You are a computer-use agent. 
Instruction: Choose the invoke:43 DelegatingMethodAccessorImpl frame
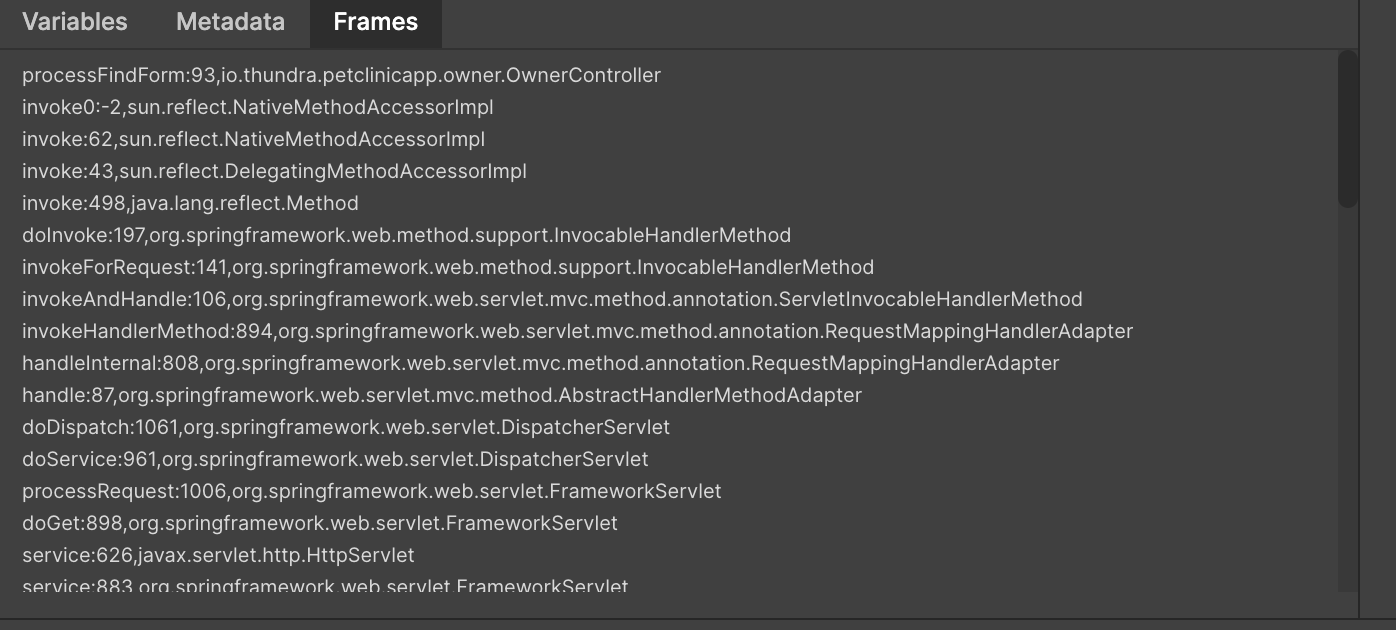[274, 171]
